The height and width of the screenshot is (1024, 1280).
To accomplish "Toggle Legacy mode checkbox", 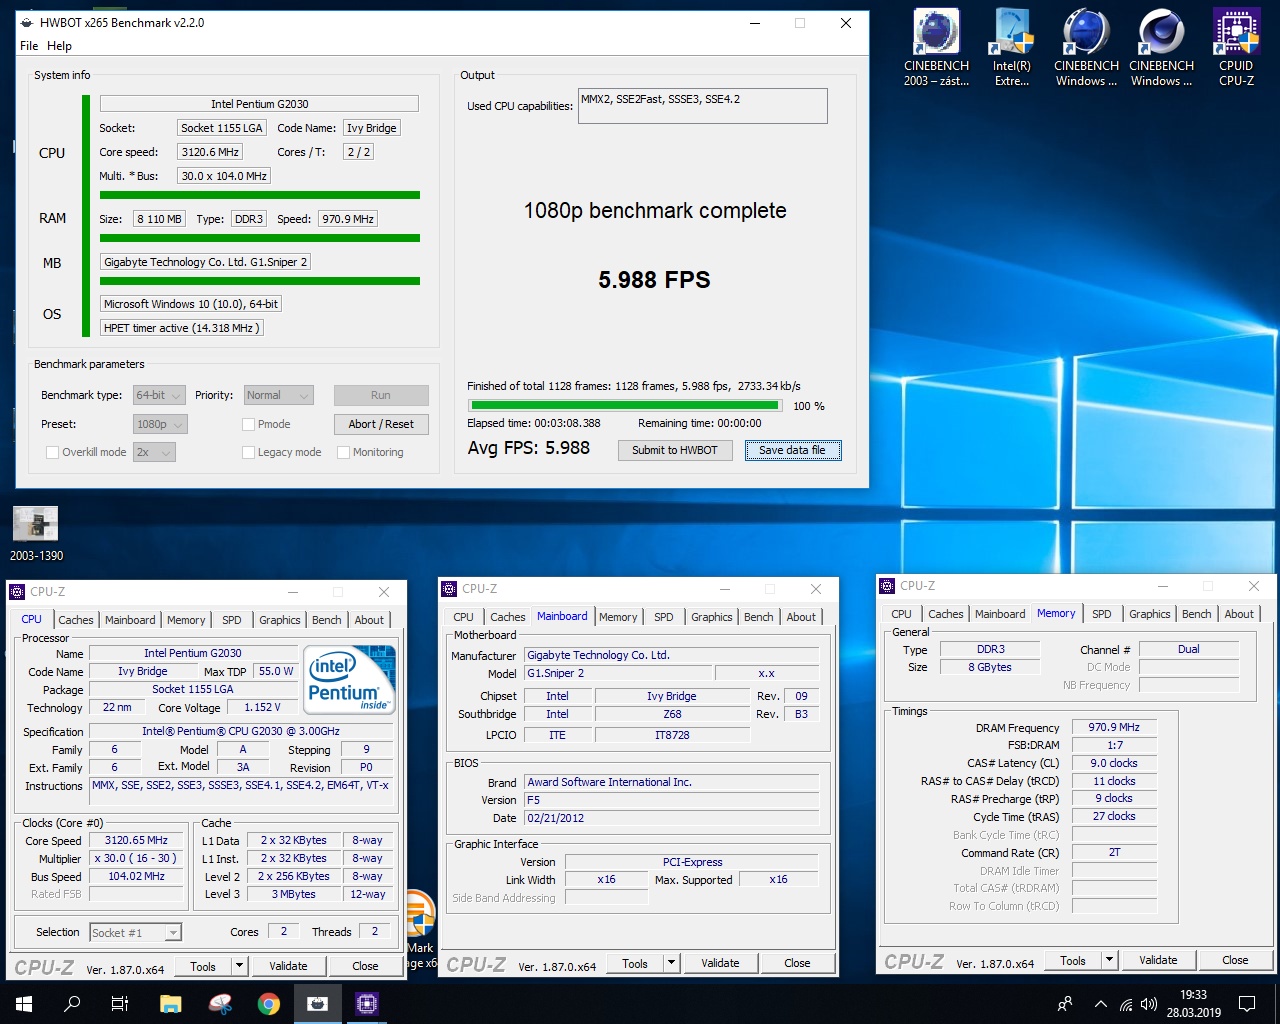I will [248, 453].
